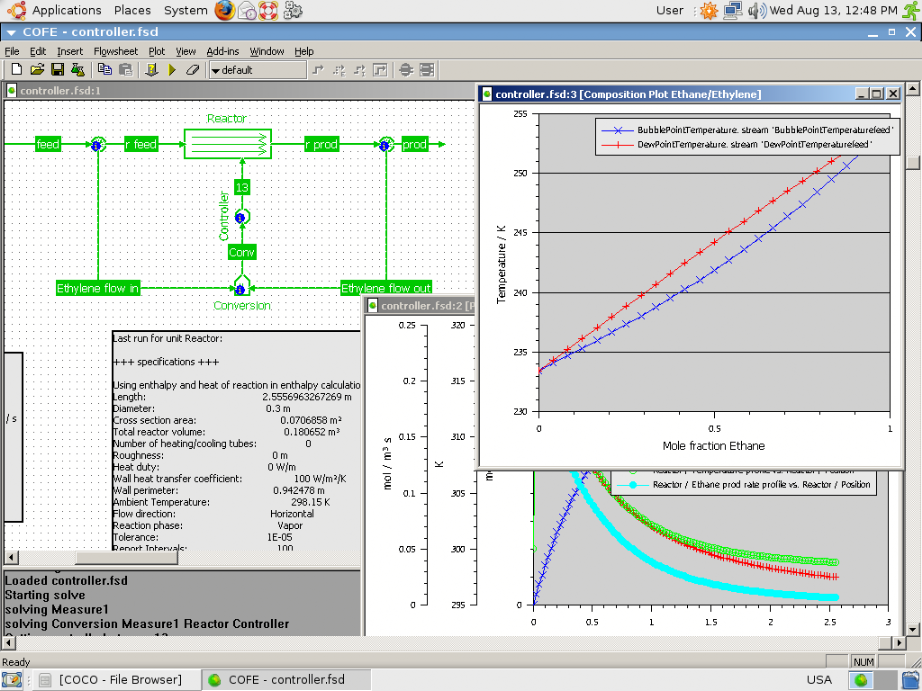Open the Flowsheet menu
Screen dimensions: 922x691
coord(115,51)
